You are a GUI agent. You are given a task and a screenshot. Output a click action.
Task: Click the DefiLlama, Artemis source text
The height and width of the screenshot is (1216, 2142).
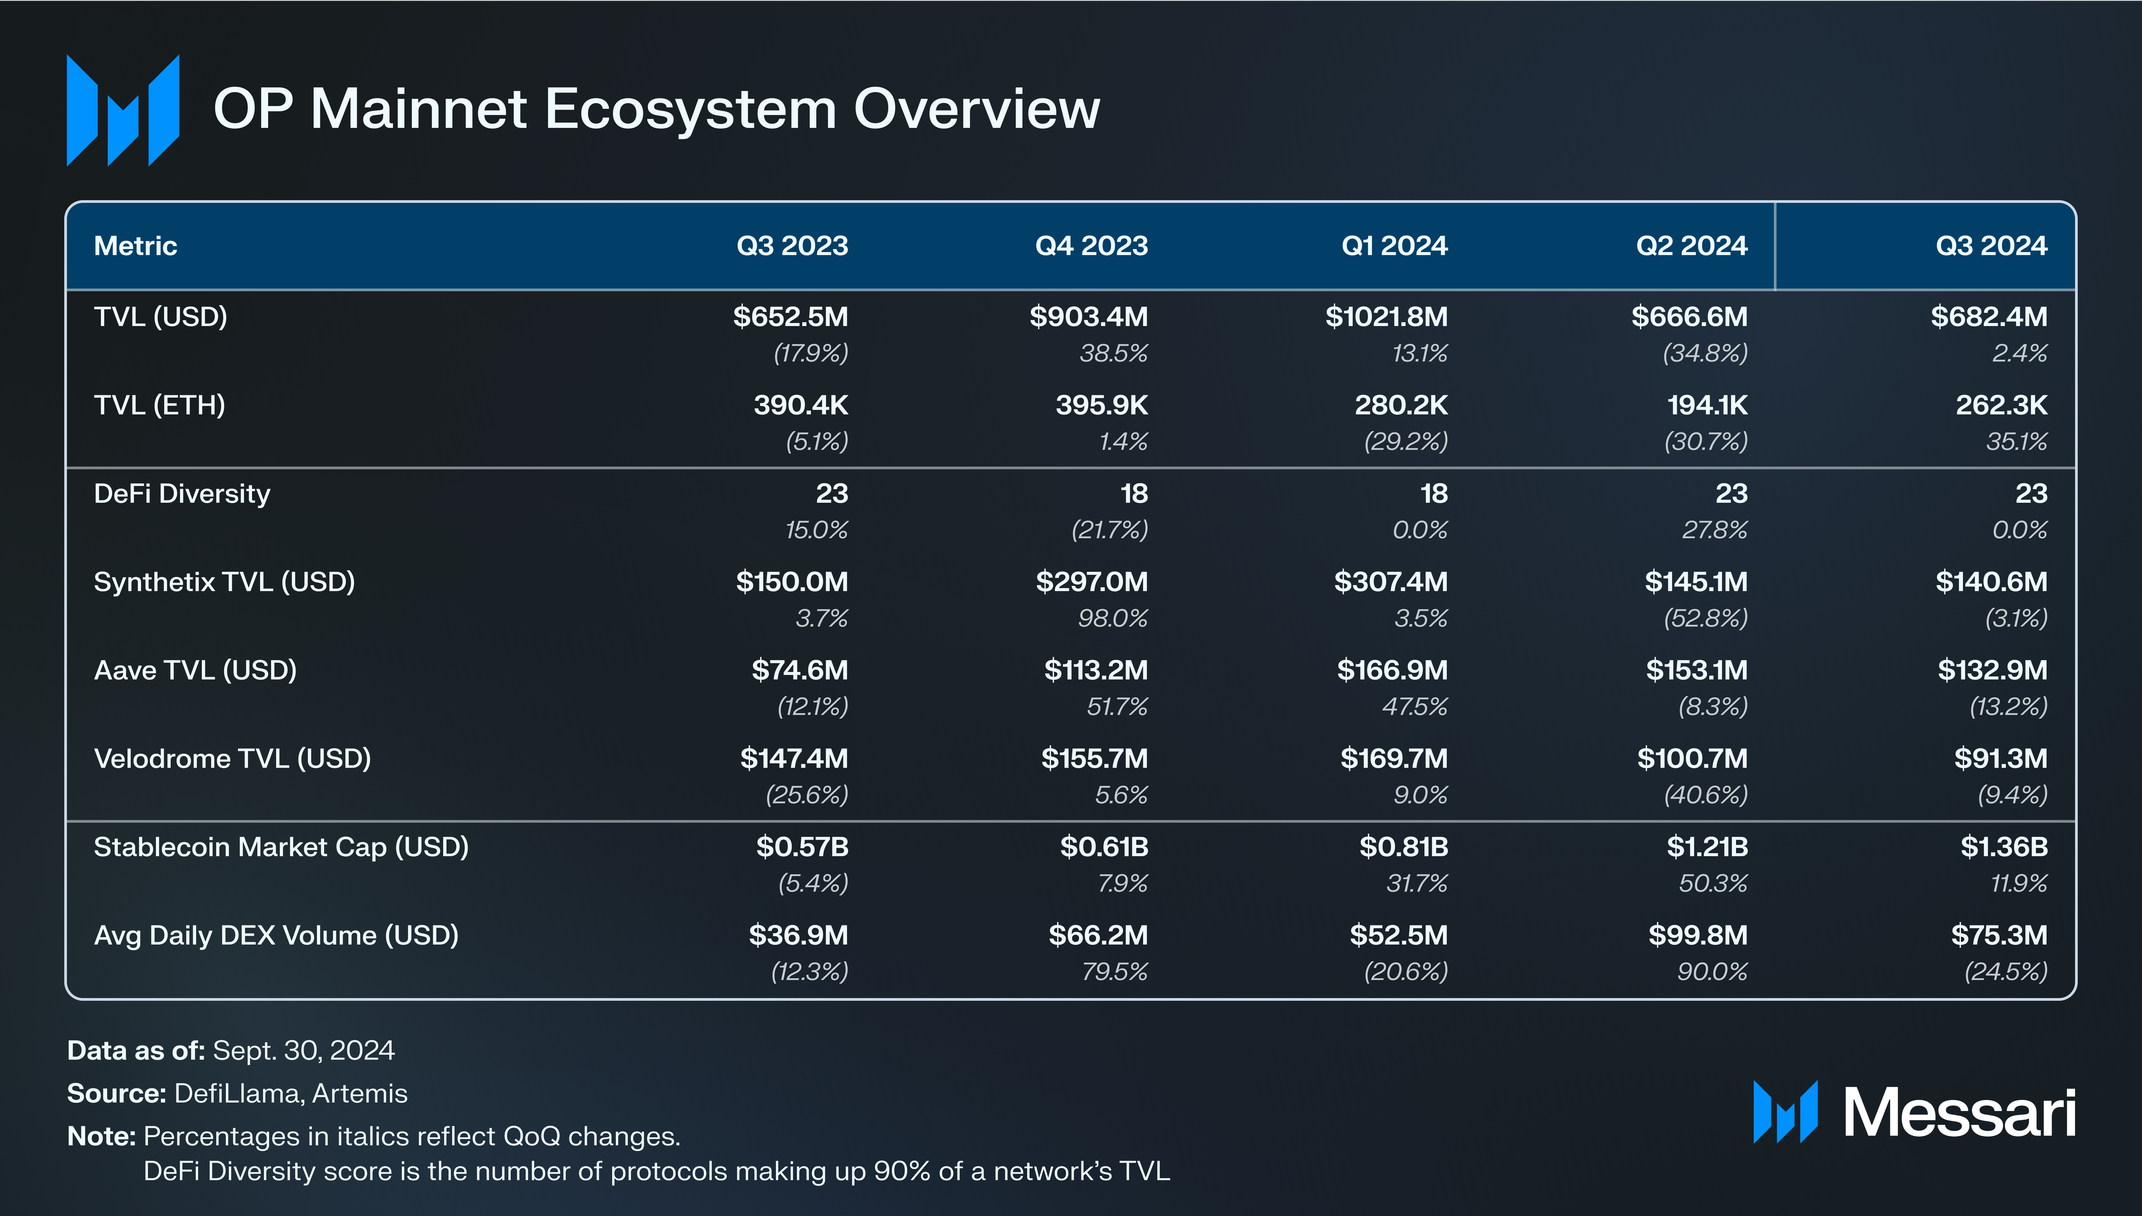[290, 1093]
